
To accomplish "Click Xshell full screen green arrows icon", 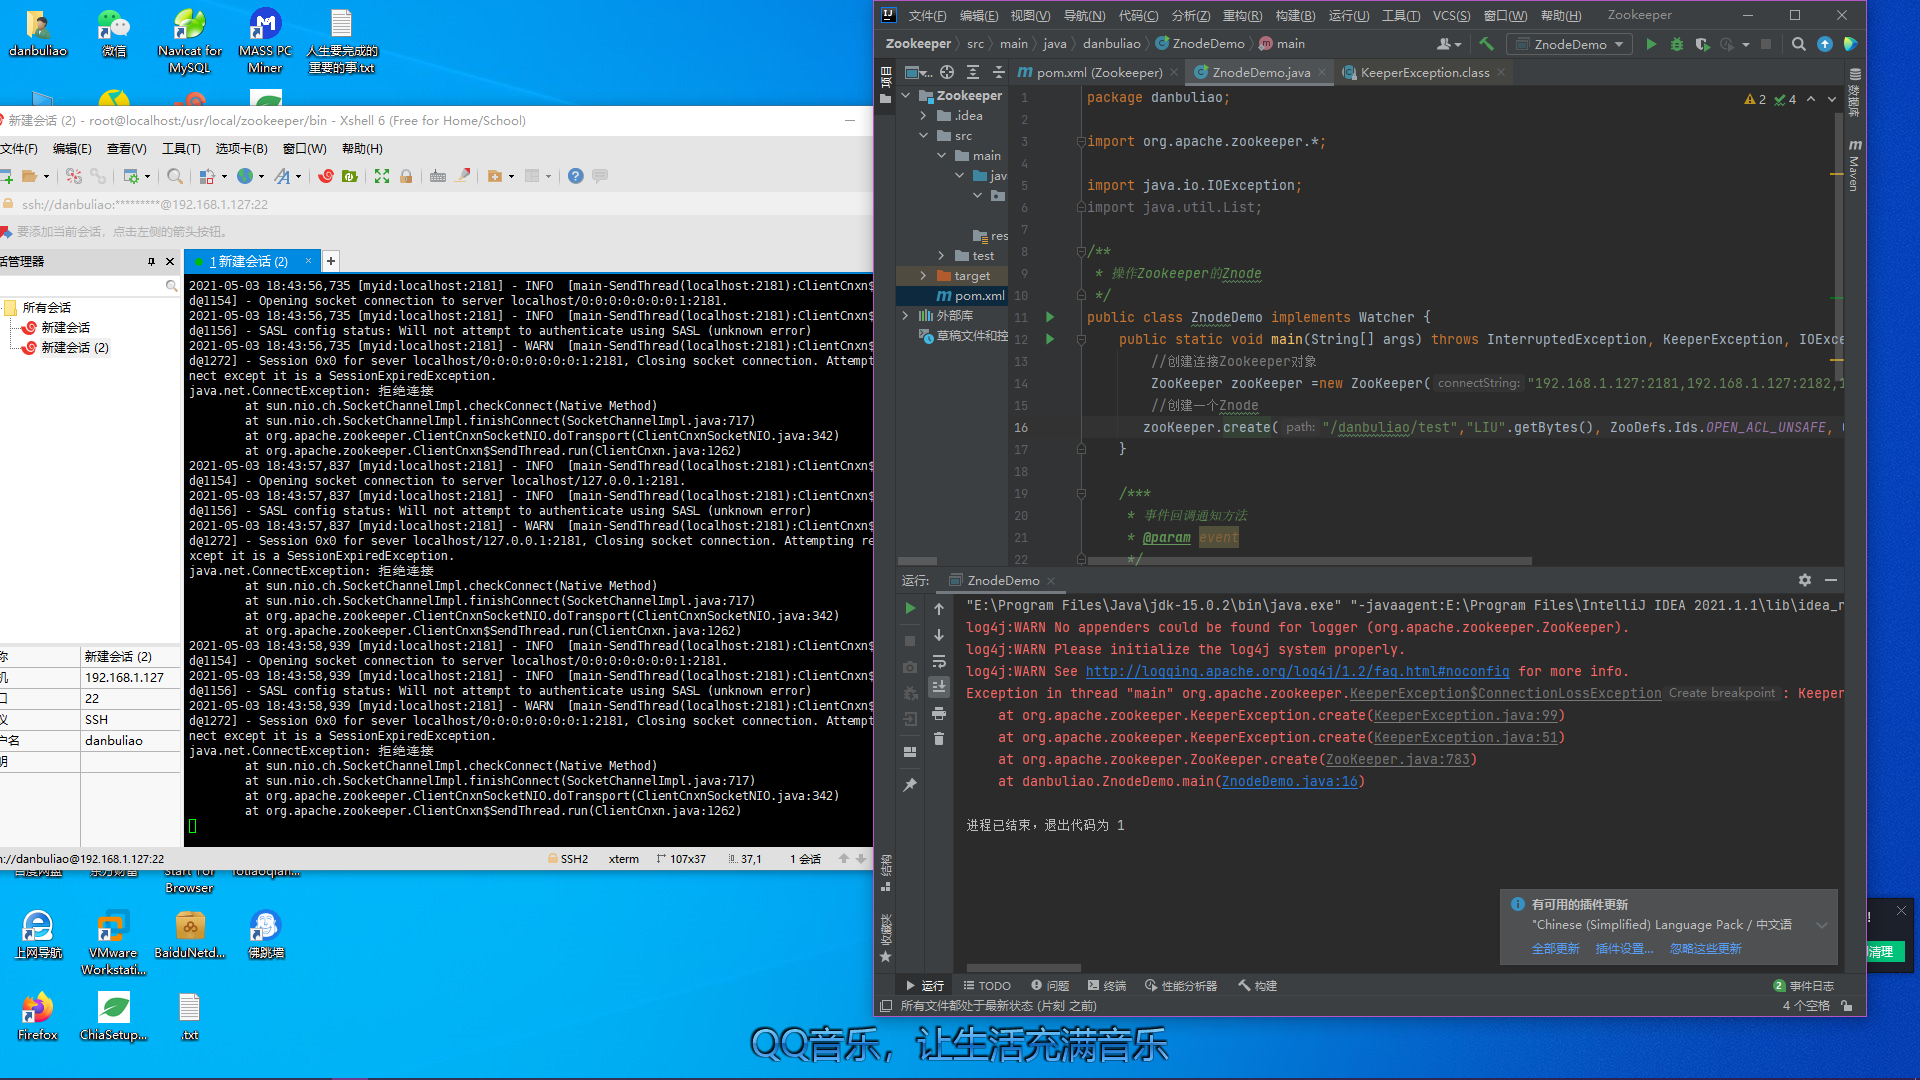I will pyautogui.click(x=382, y=176).
